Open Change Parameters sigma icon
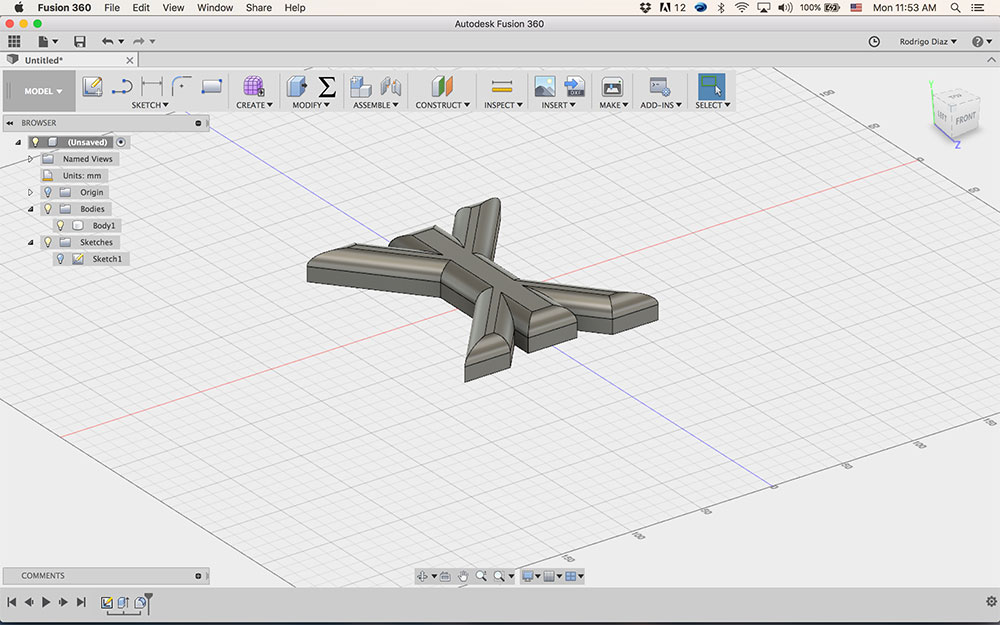This screenshot has width=1000, height=625. tap(327, 86)
